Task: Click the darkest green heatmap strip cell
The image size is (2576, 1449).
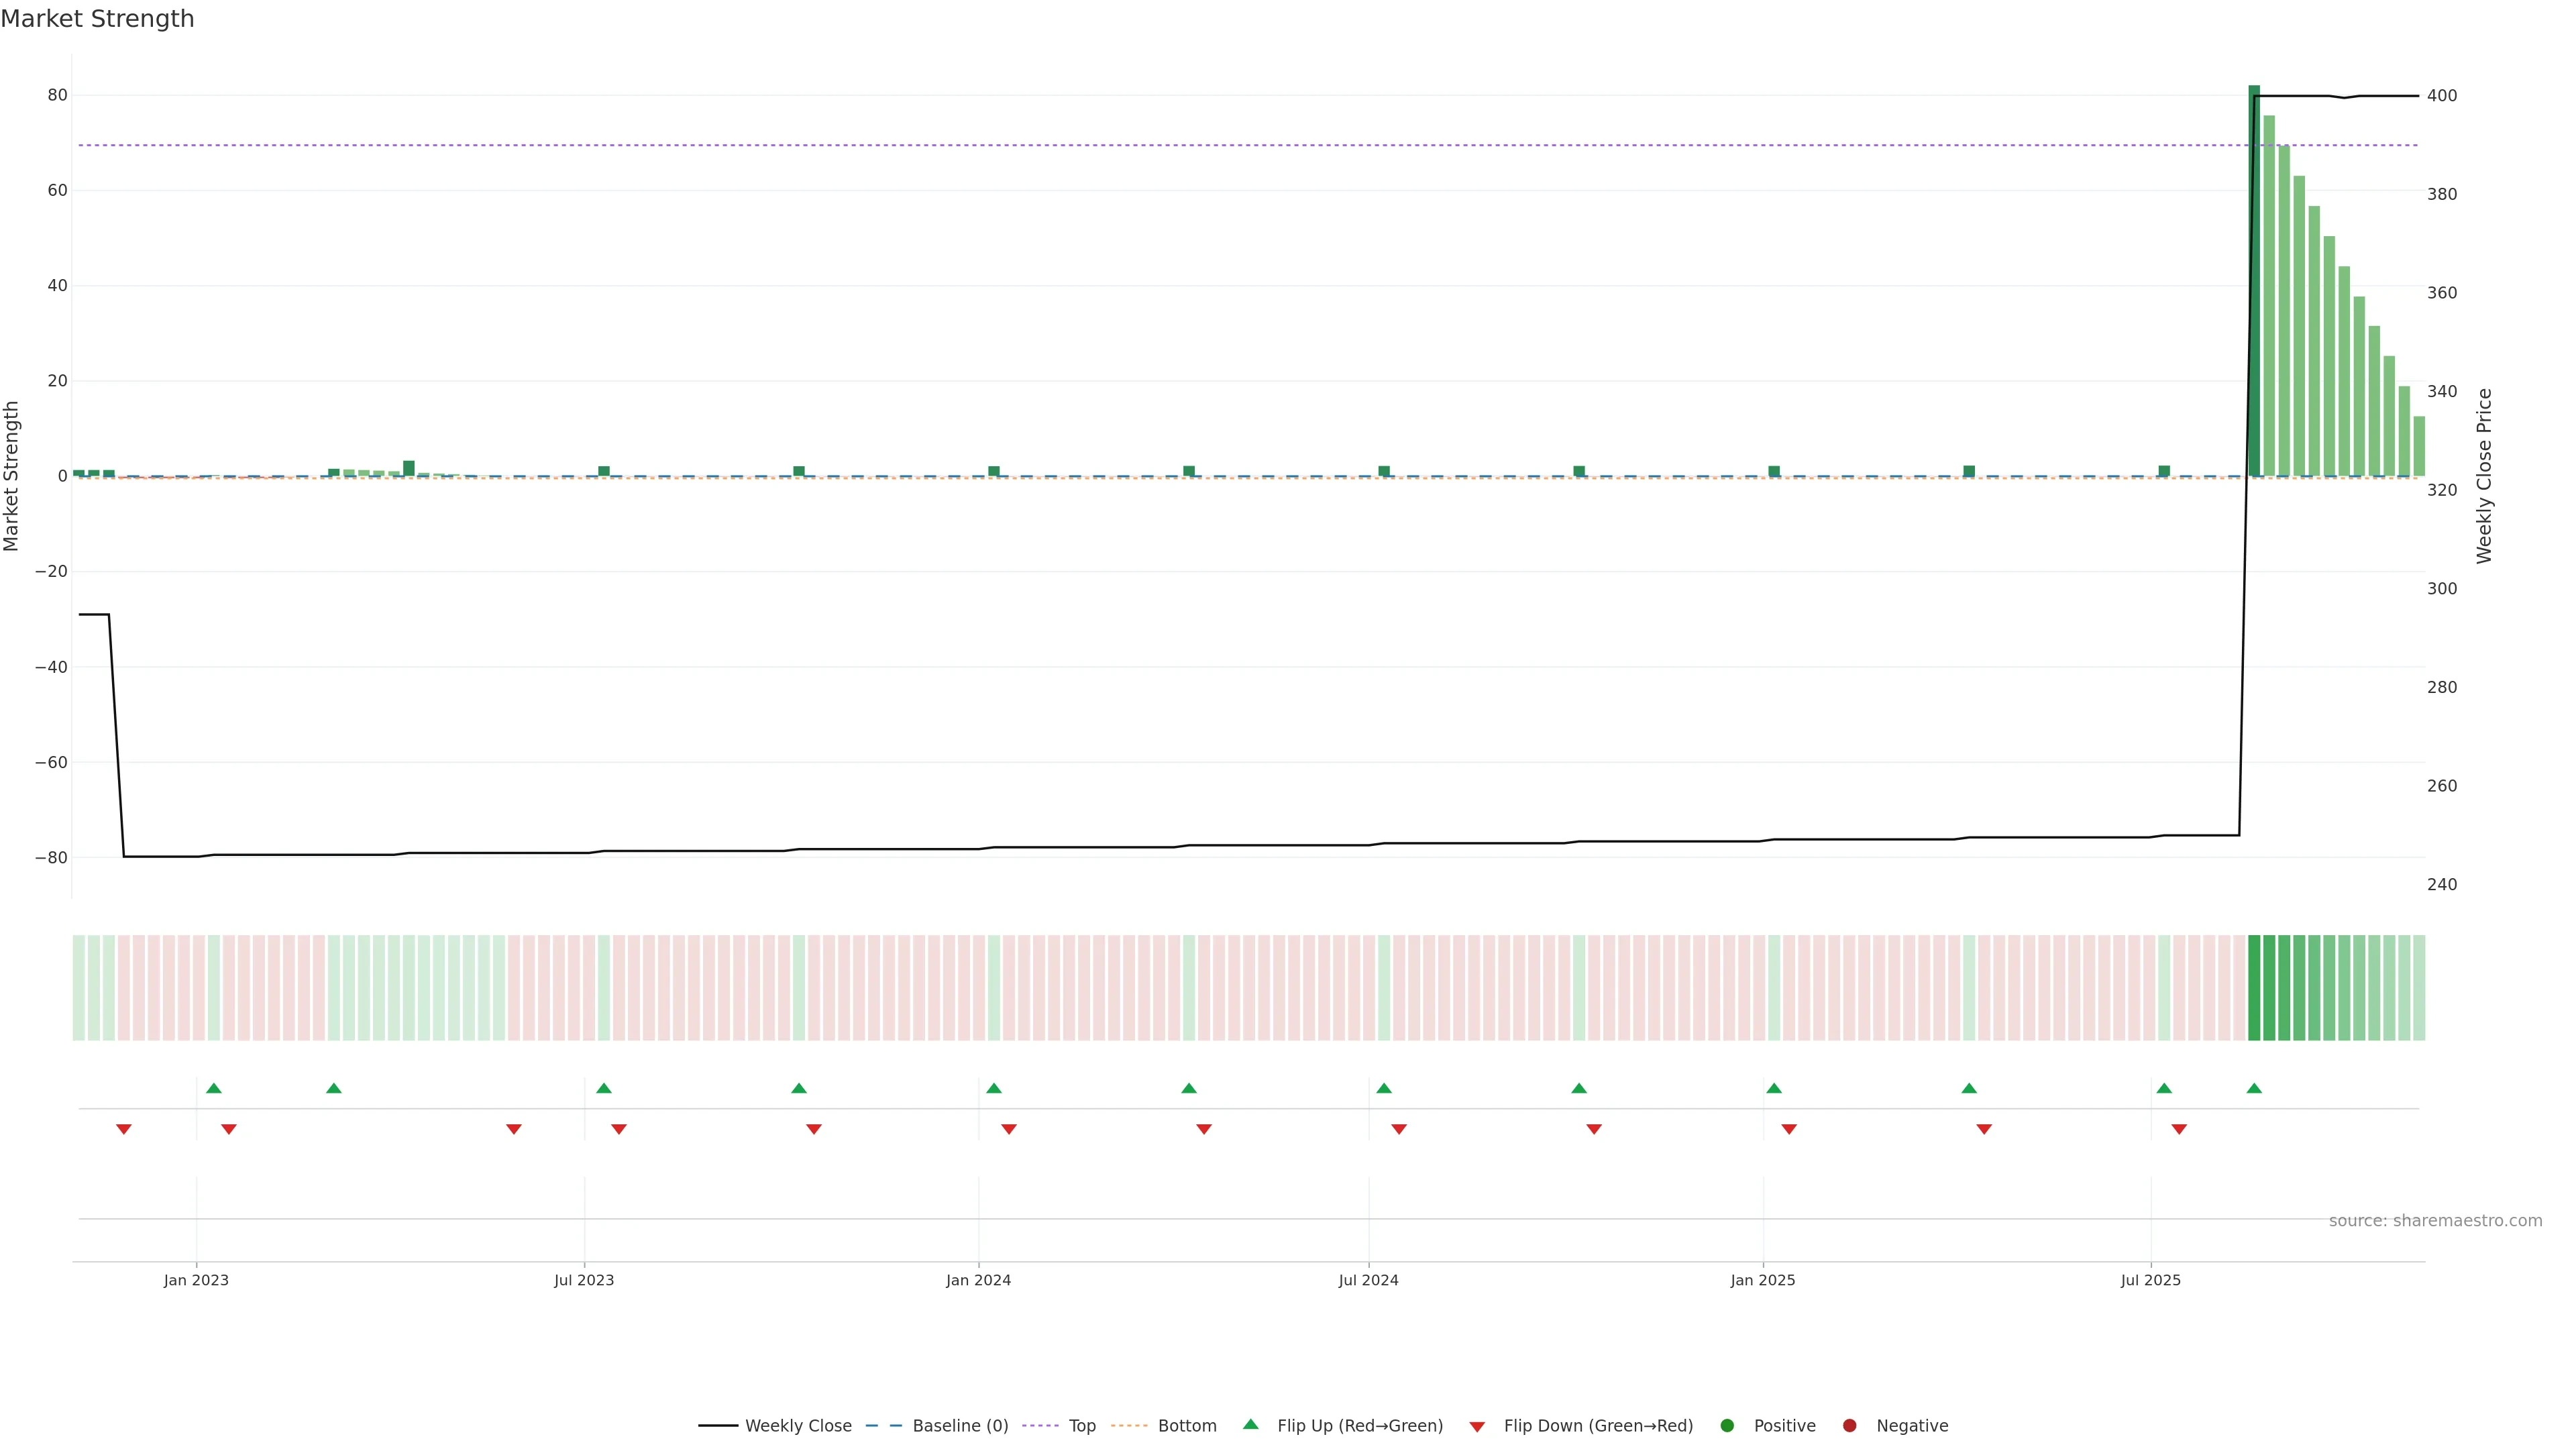Action: pyautogui.click(x=2254, y=988)
